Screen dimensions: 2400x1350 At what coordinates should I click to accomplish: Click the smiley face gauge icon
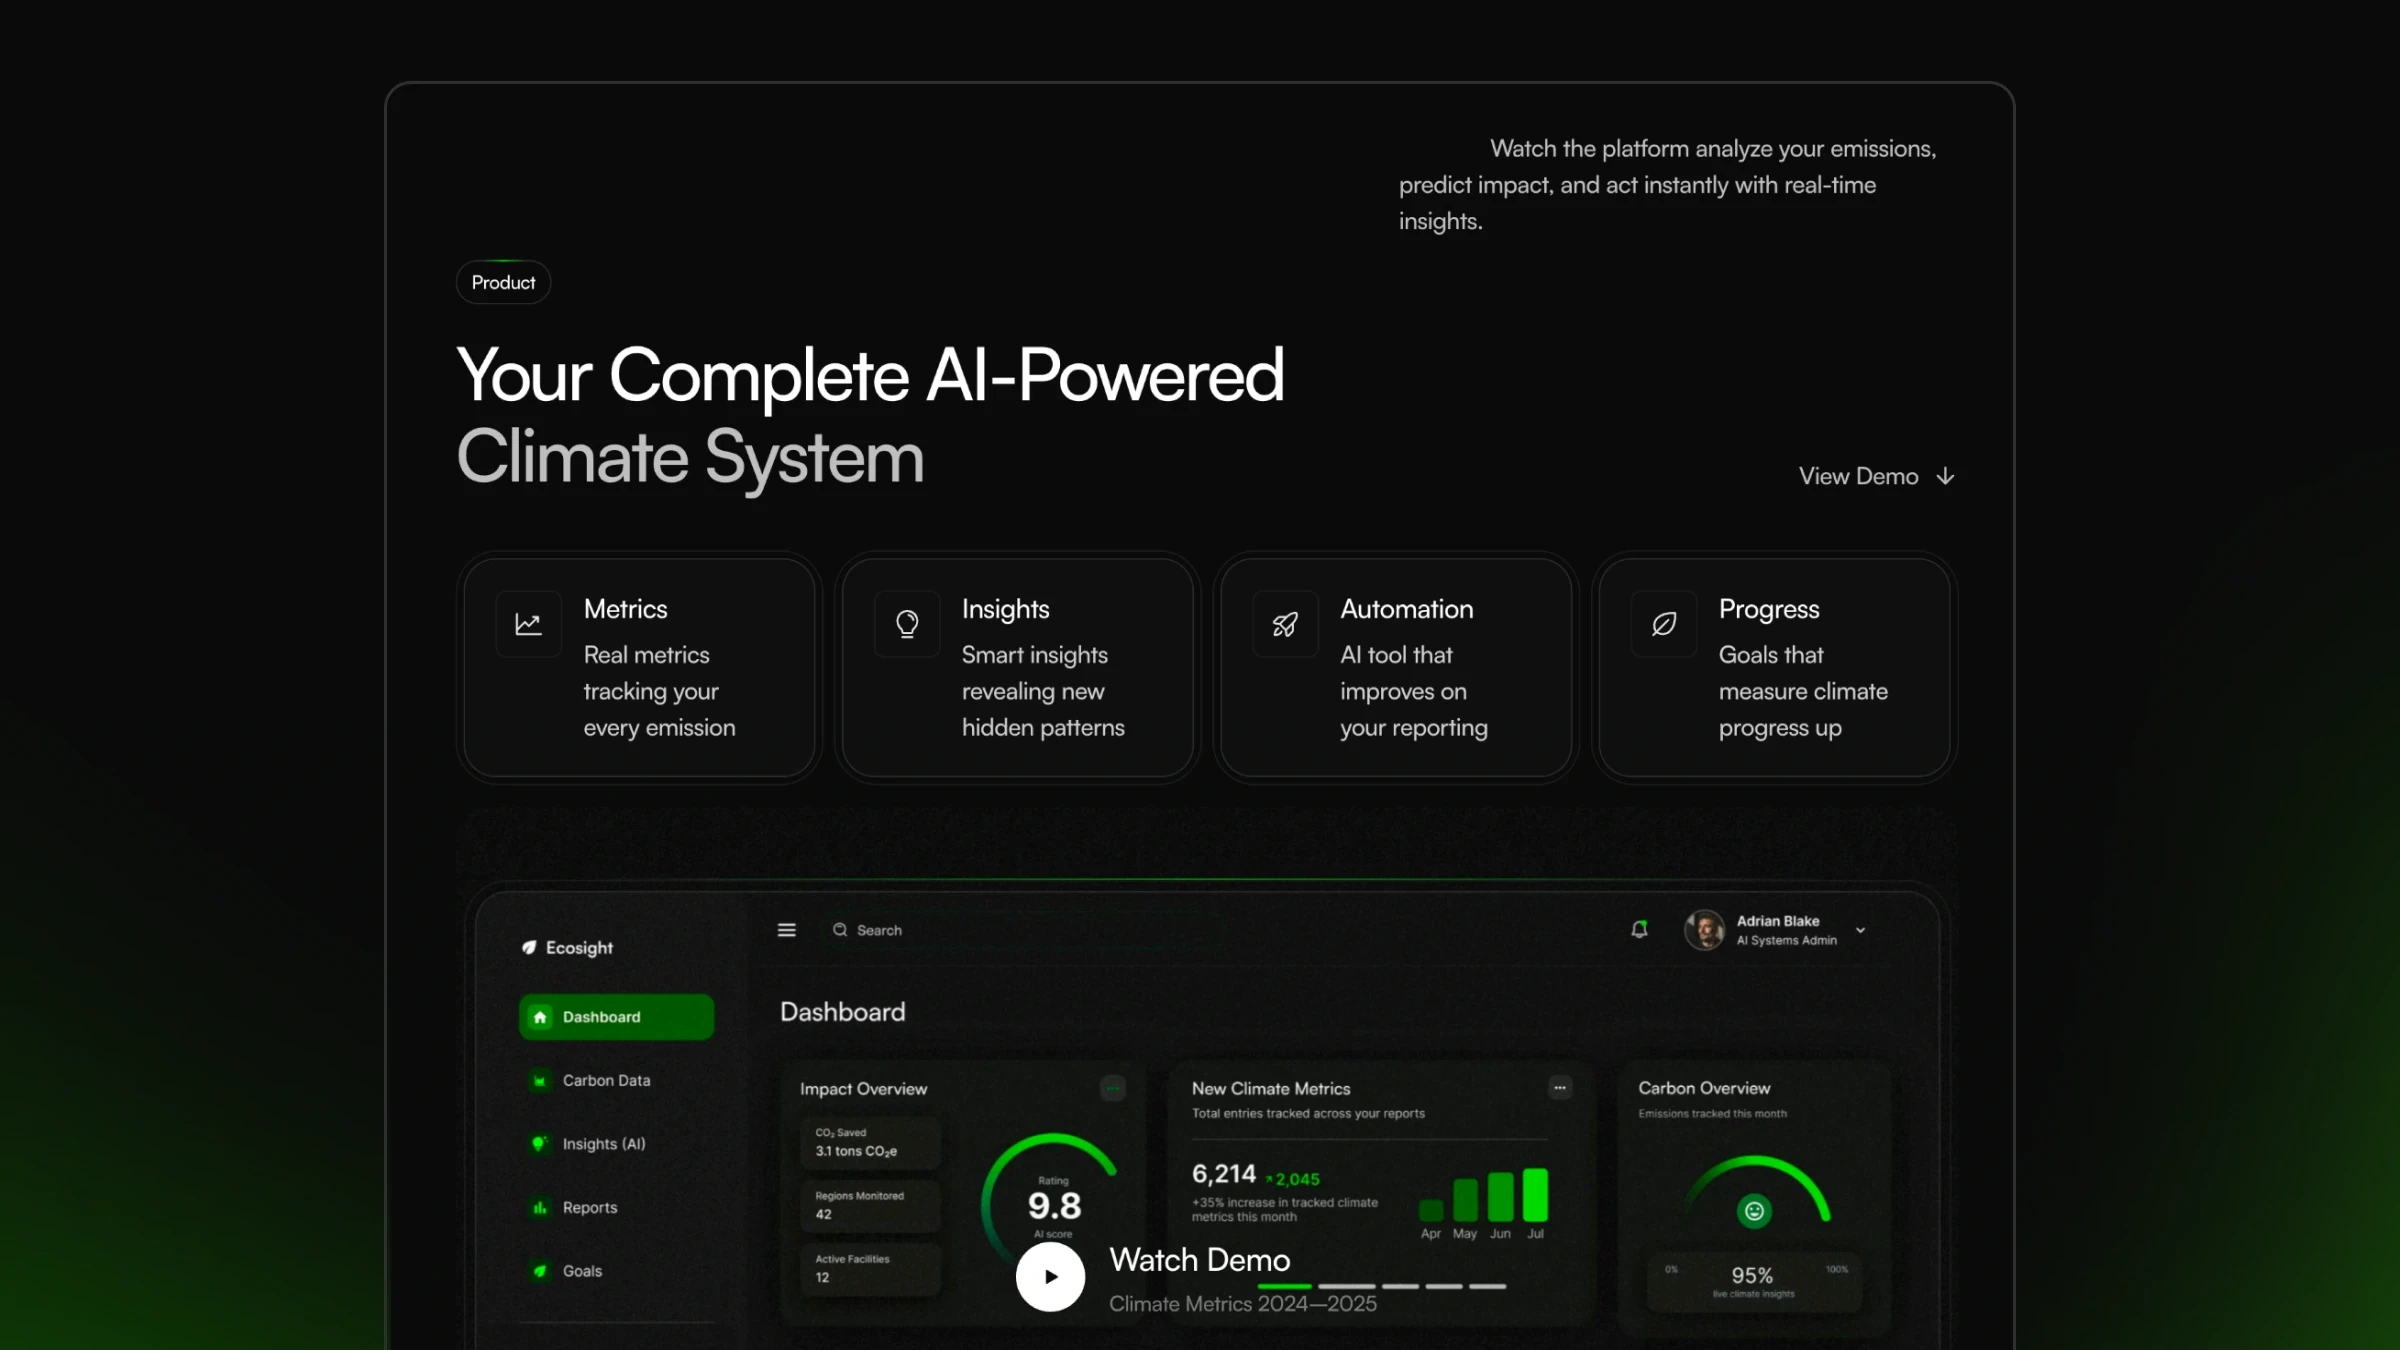1754,1212
